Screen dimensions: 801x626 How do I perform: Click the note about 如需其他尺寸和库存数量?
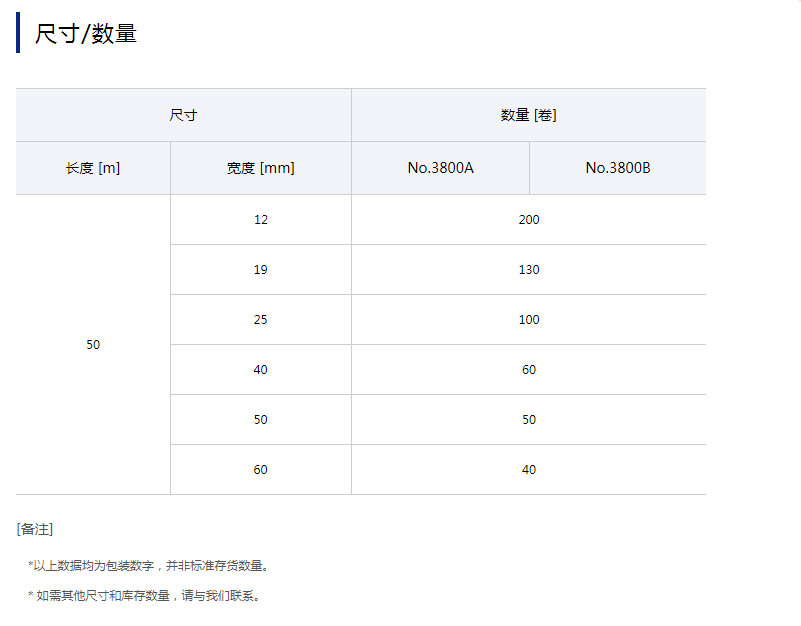click(x=145, y=596)
